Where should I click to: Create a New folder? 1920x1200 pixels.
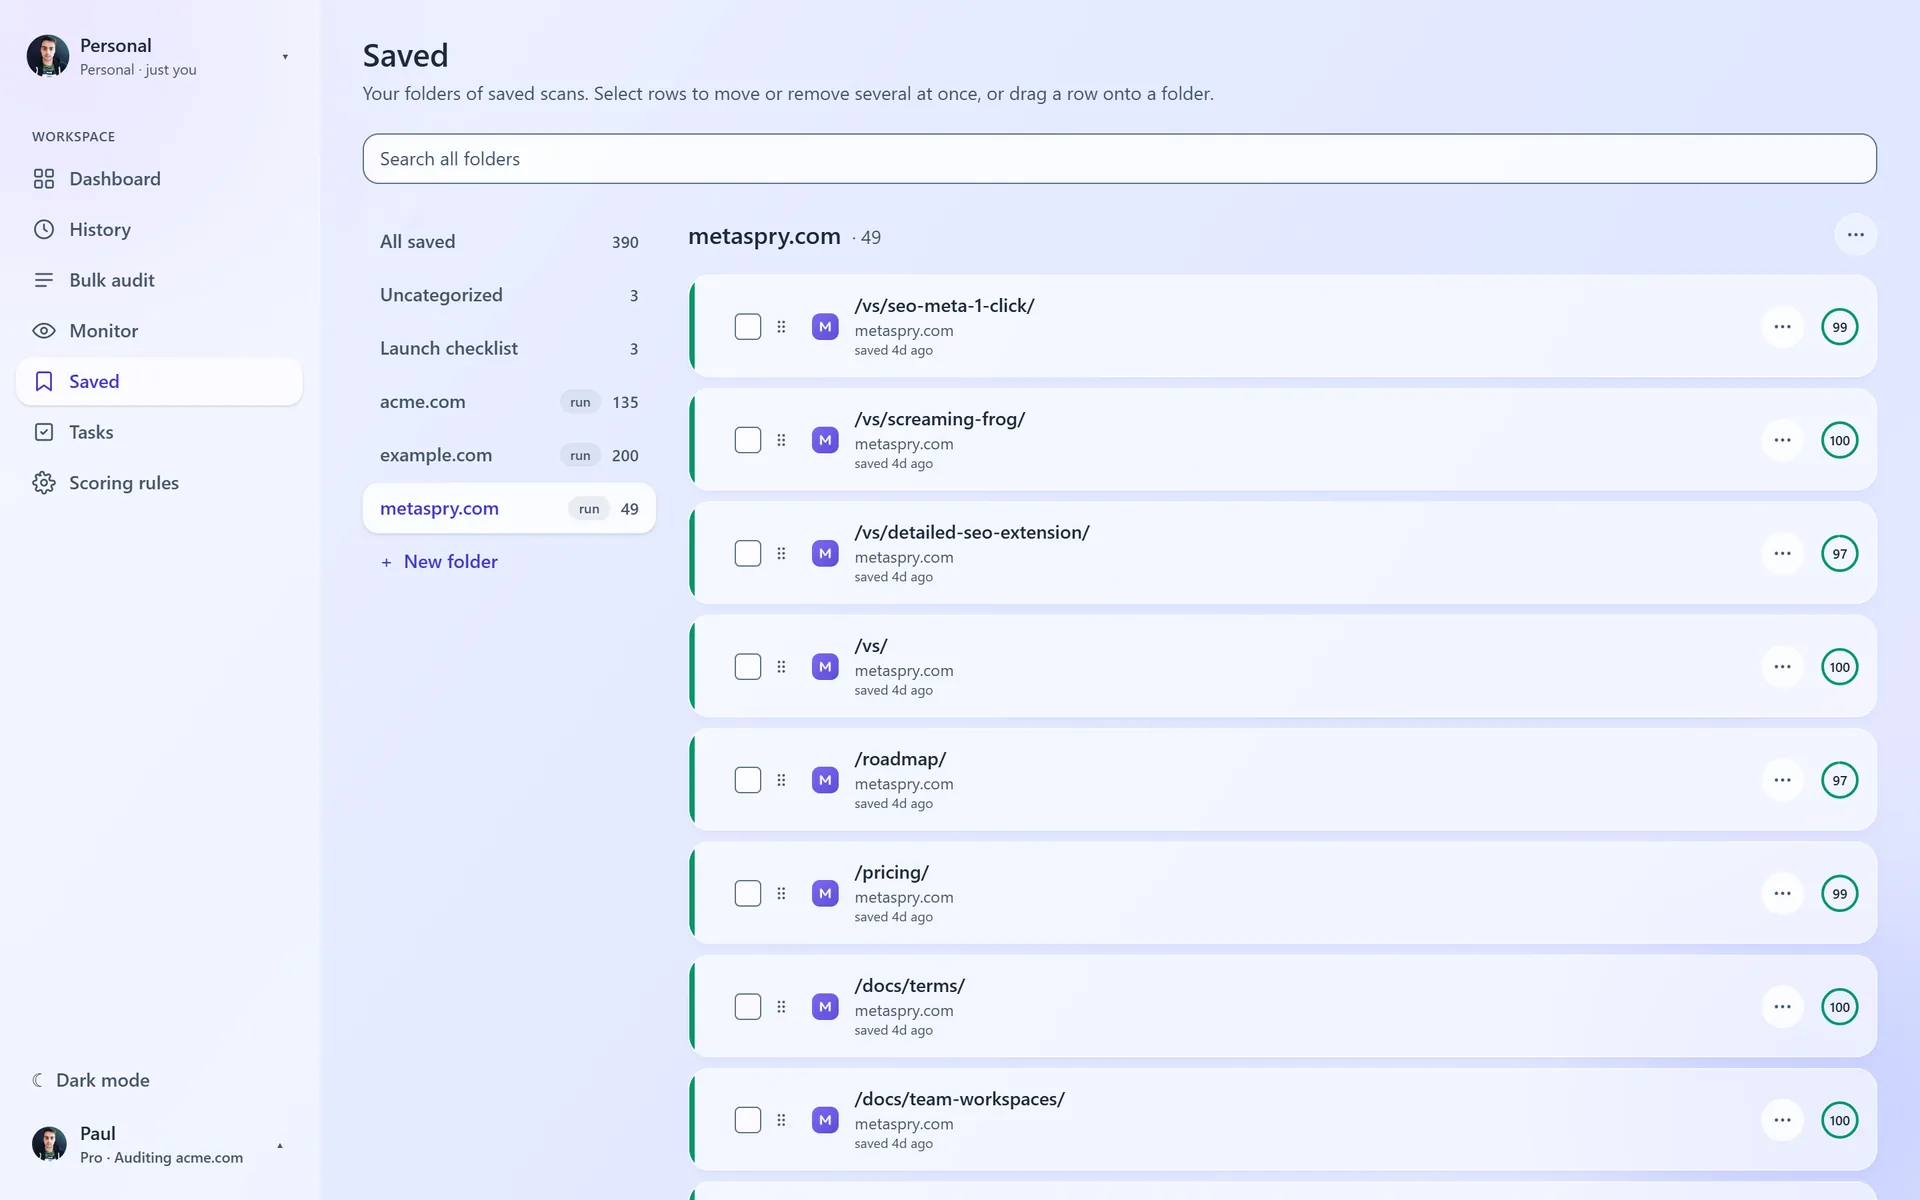(439, 562)
